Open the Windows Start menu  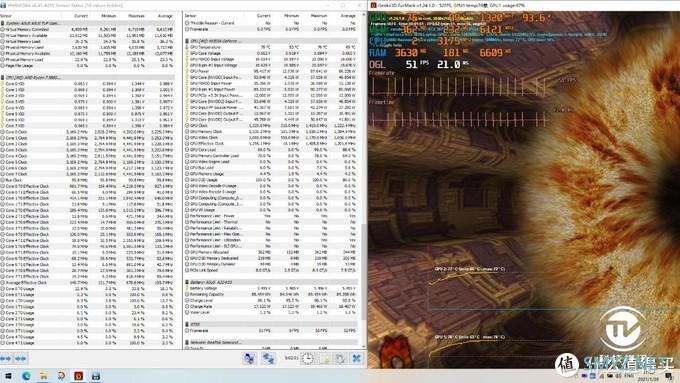click(x=8, y=376)
